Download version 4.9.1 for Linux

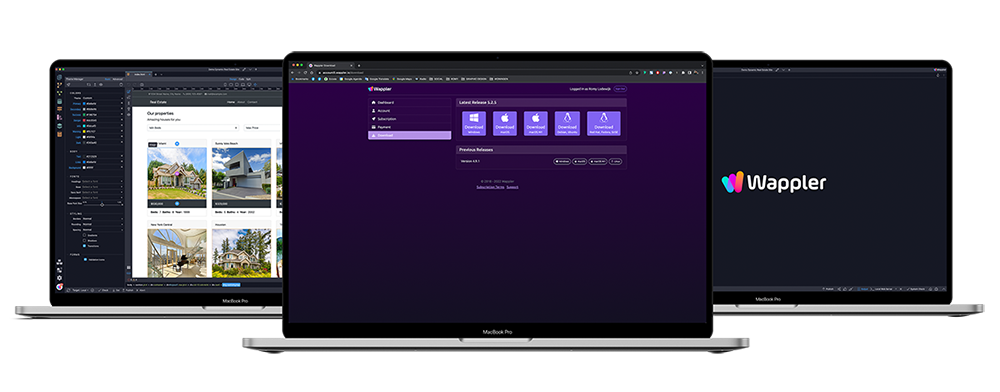coord(615,162)
